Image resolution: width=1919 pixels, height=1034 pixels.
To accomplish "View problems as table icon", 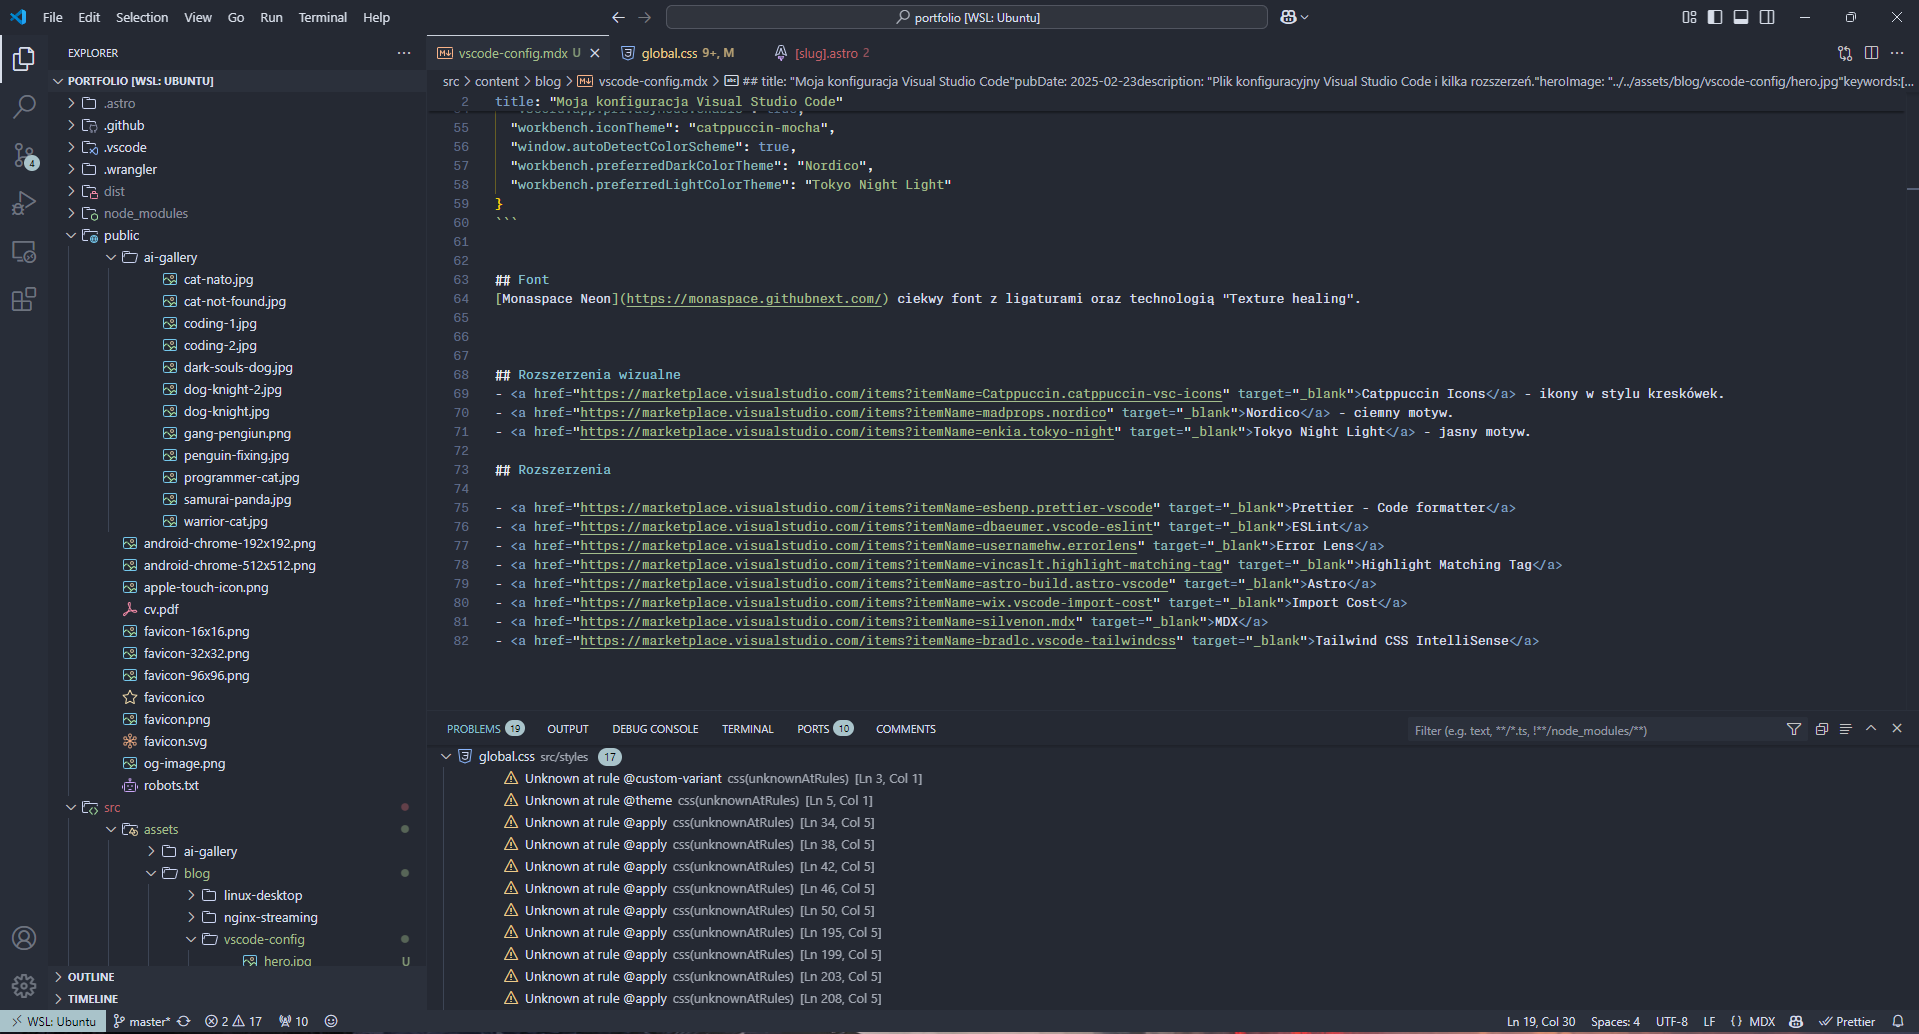I will [1846, 729].
